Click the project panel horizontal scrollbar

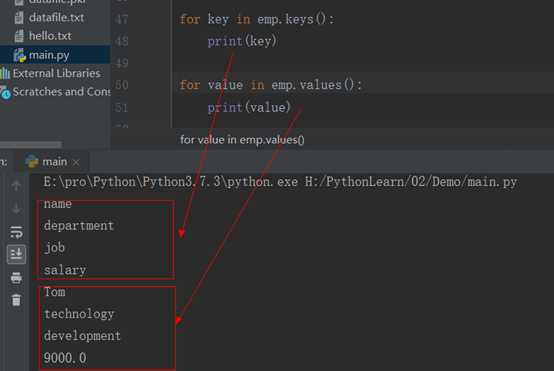31,145
